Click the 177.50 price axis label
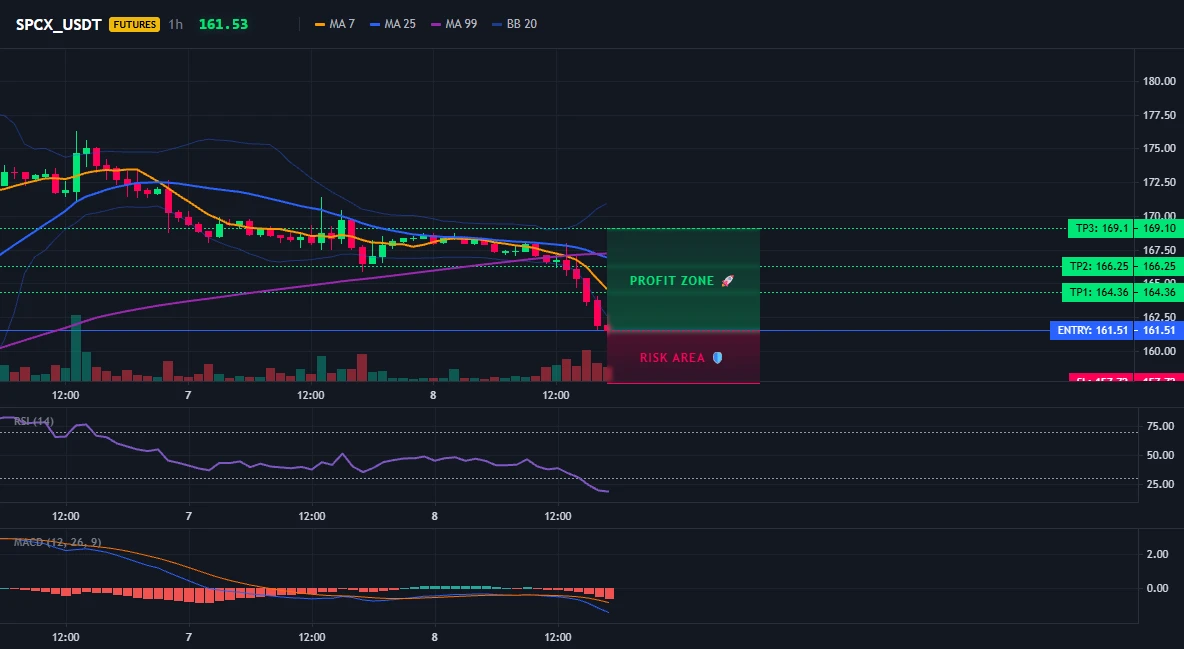The width and height of the screenshot is (1184, 649). click(x=1159, y=116)
